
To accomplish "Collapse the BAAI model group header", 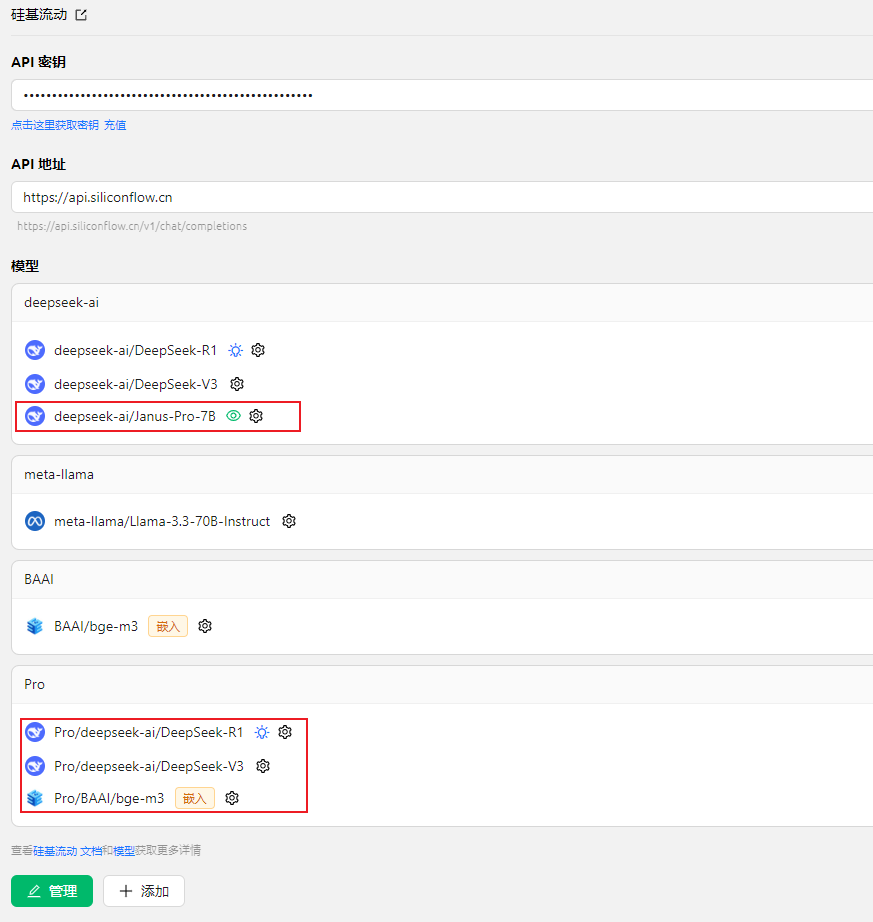I will [x=442, y=580].
